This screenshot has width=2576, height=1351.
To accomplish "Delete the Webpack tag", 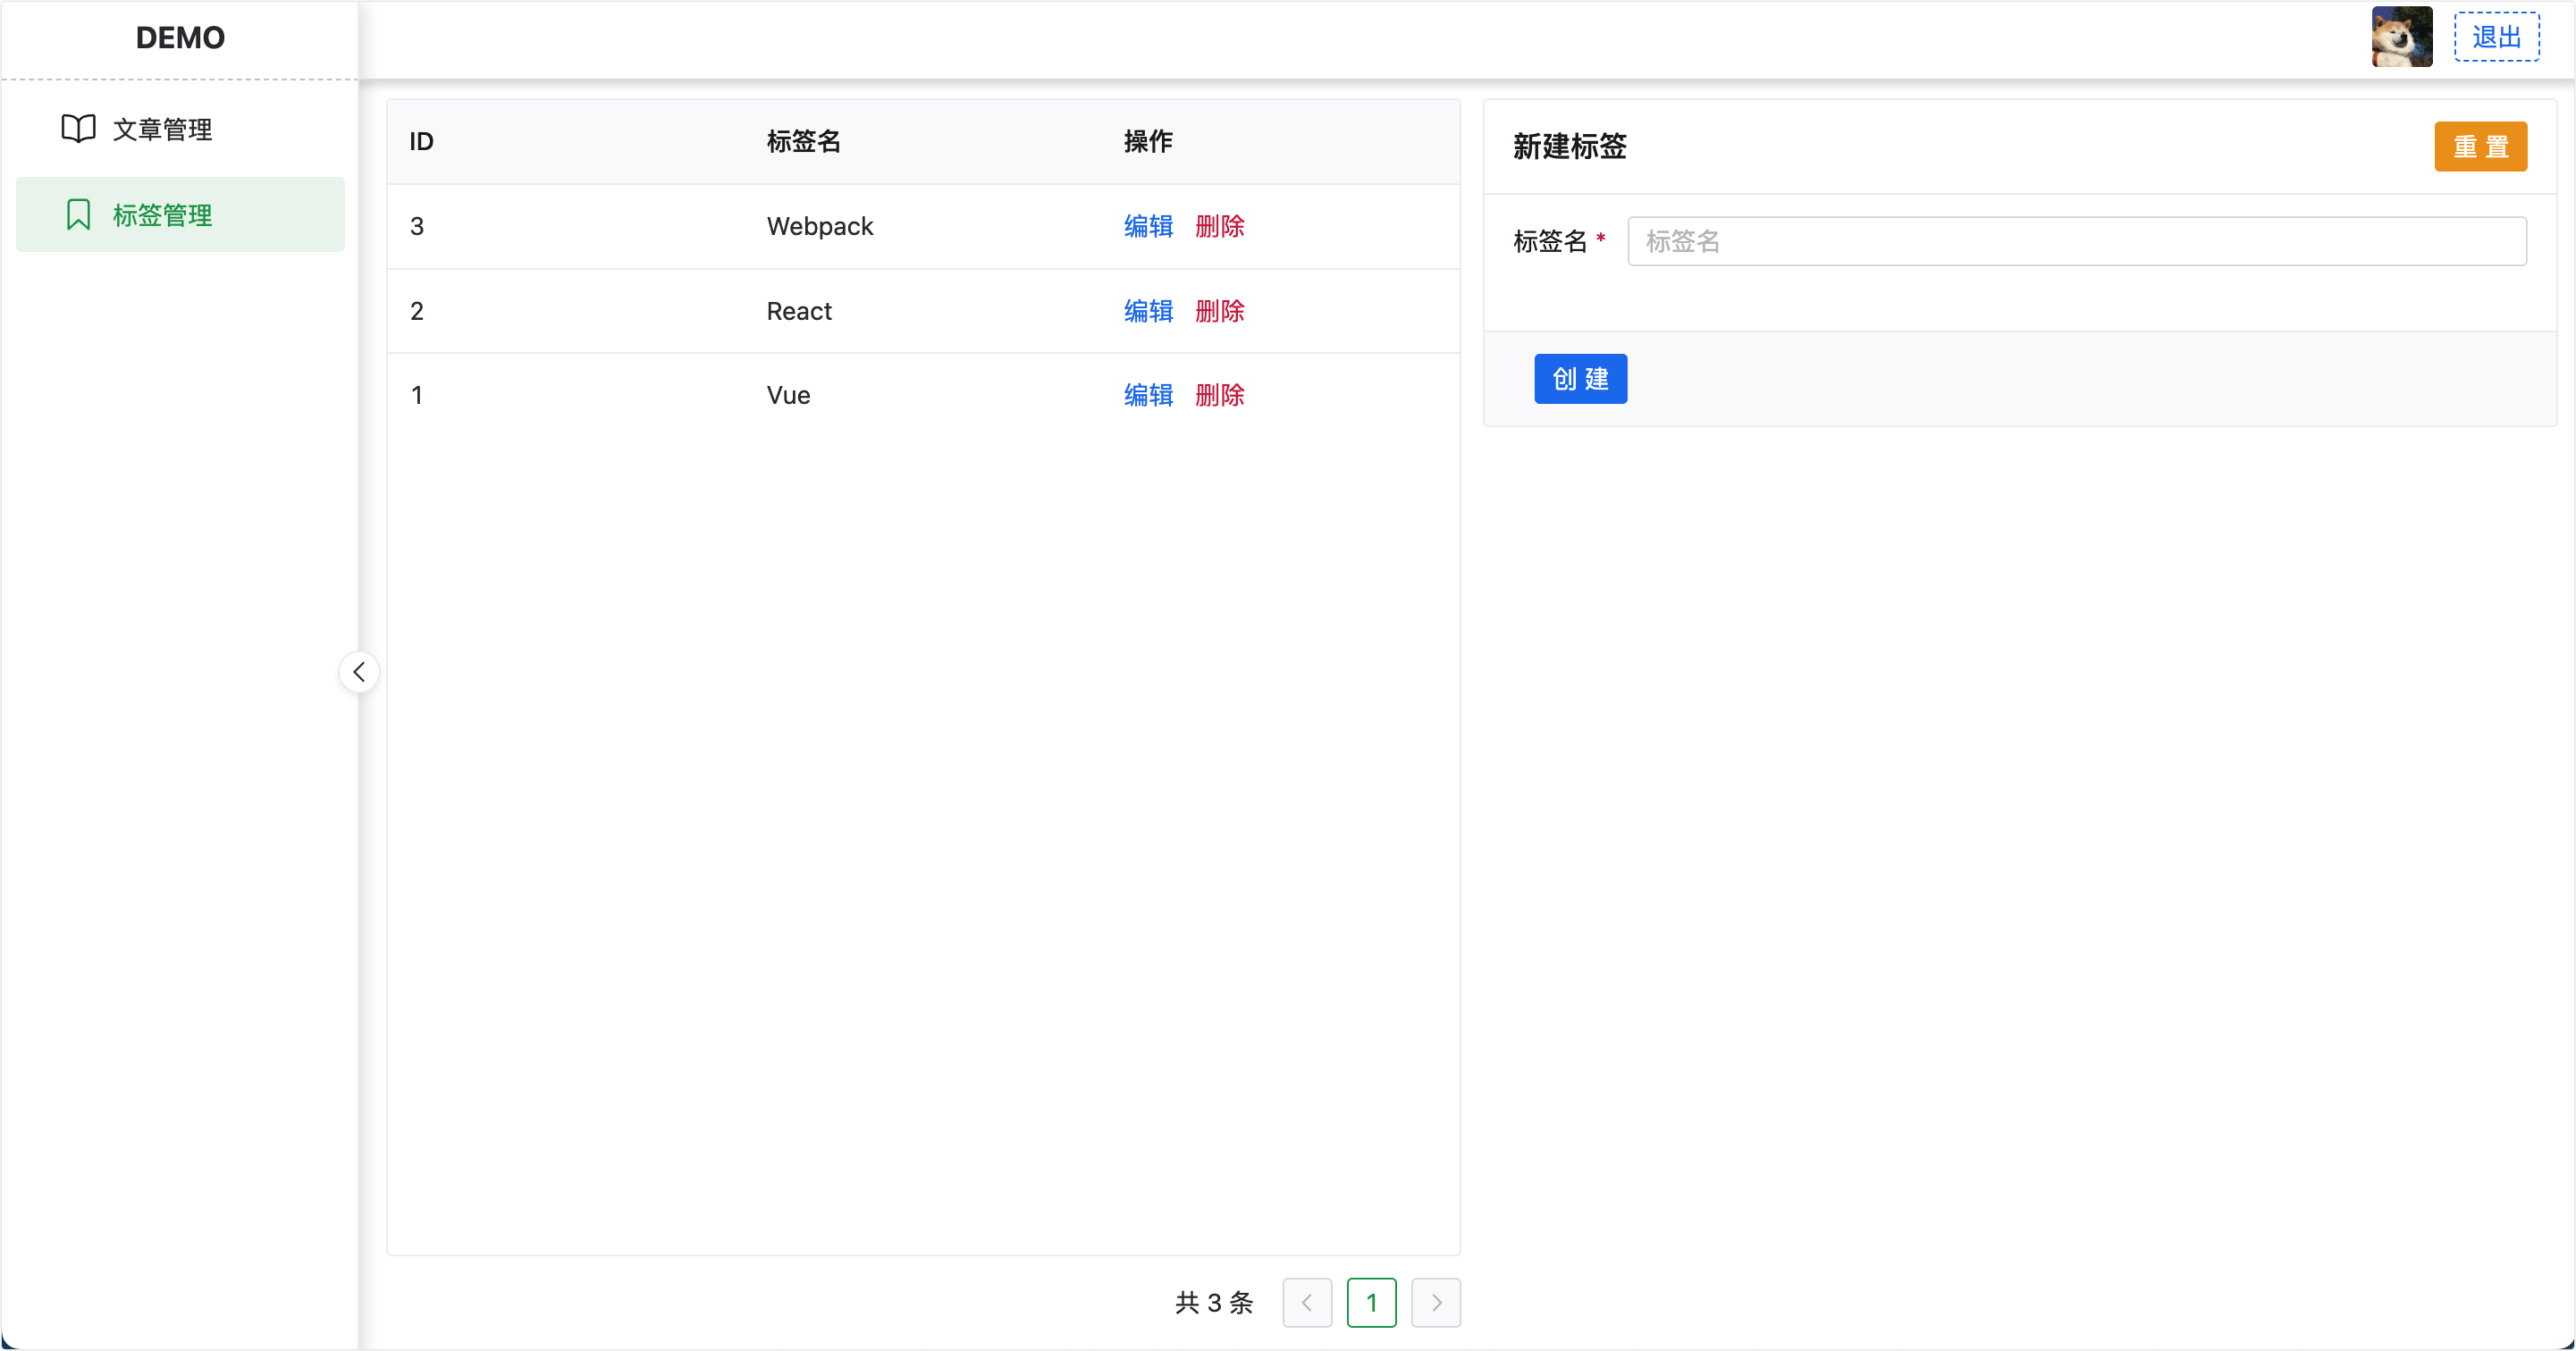I will [x=1220, y=226].
